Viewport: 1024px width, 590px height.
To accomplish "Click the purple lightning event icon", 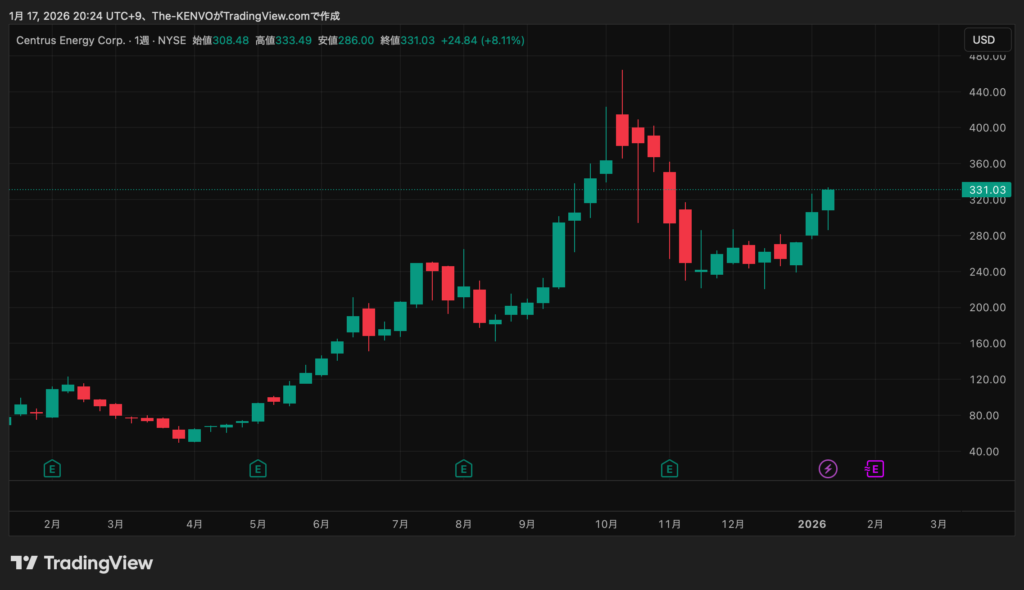I will tap(828, 468).
